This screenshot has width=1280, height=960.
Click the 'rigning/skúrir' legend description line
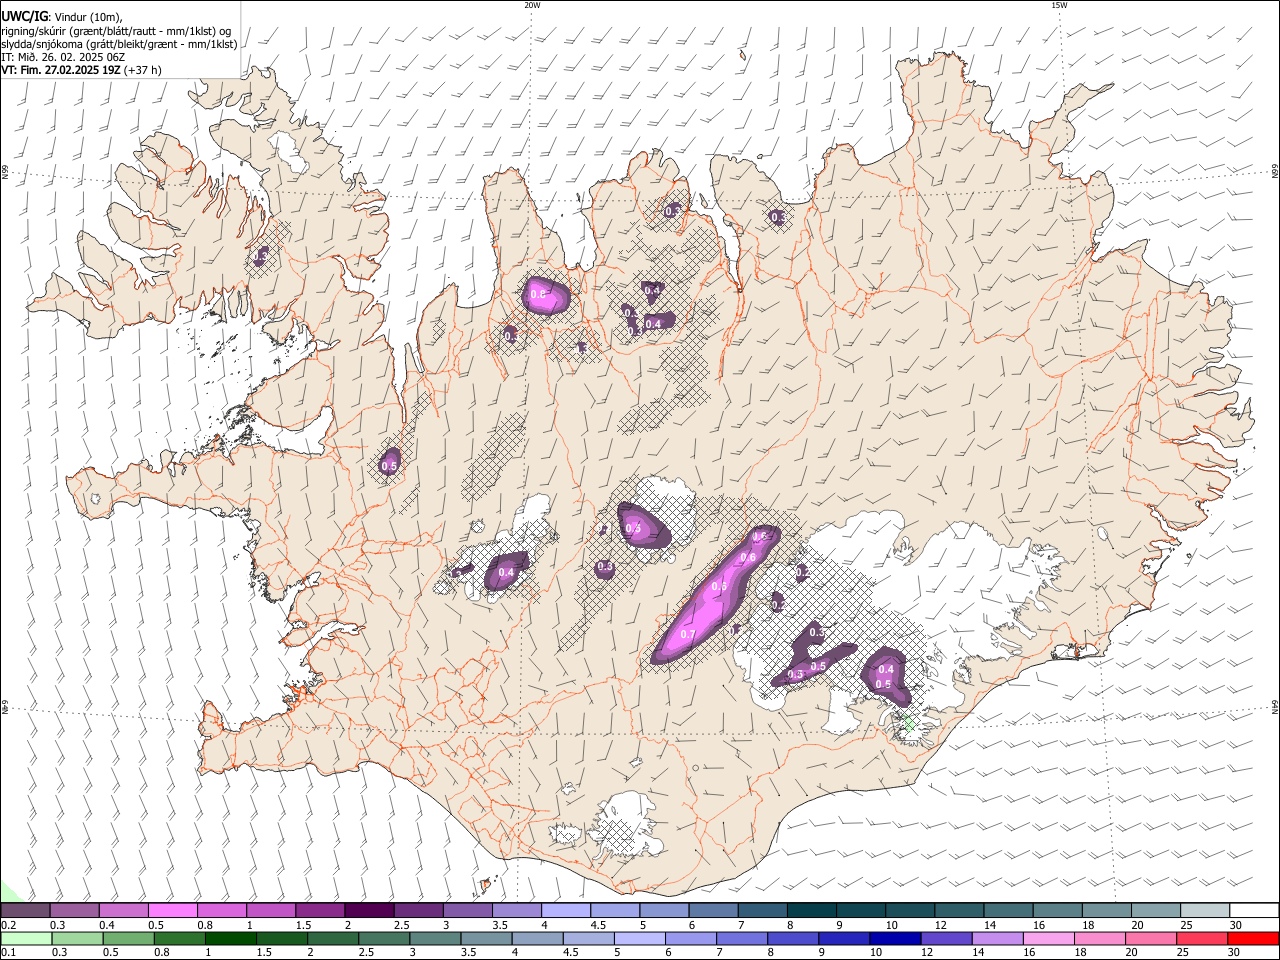click(x=117, y=31)
